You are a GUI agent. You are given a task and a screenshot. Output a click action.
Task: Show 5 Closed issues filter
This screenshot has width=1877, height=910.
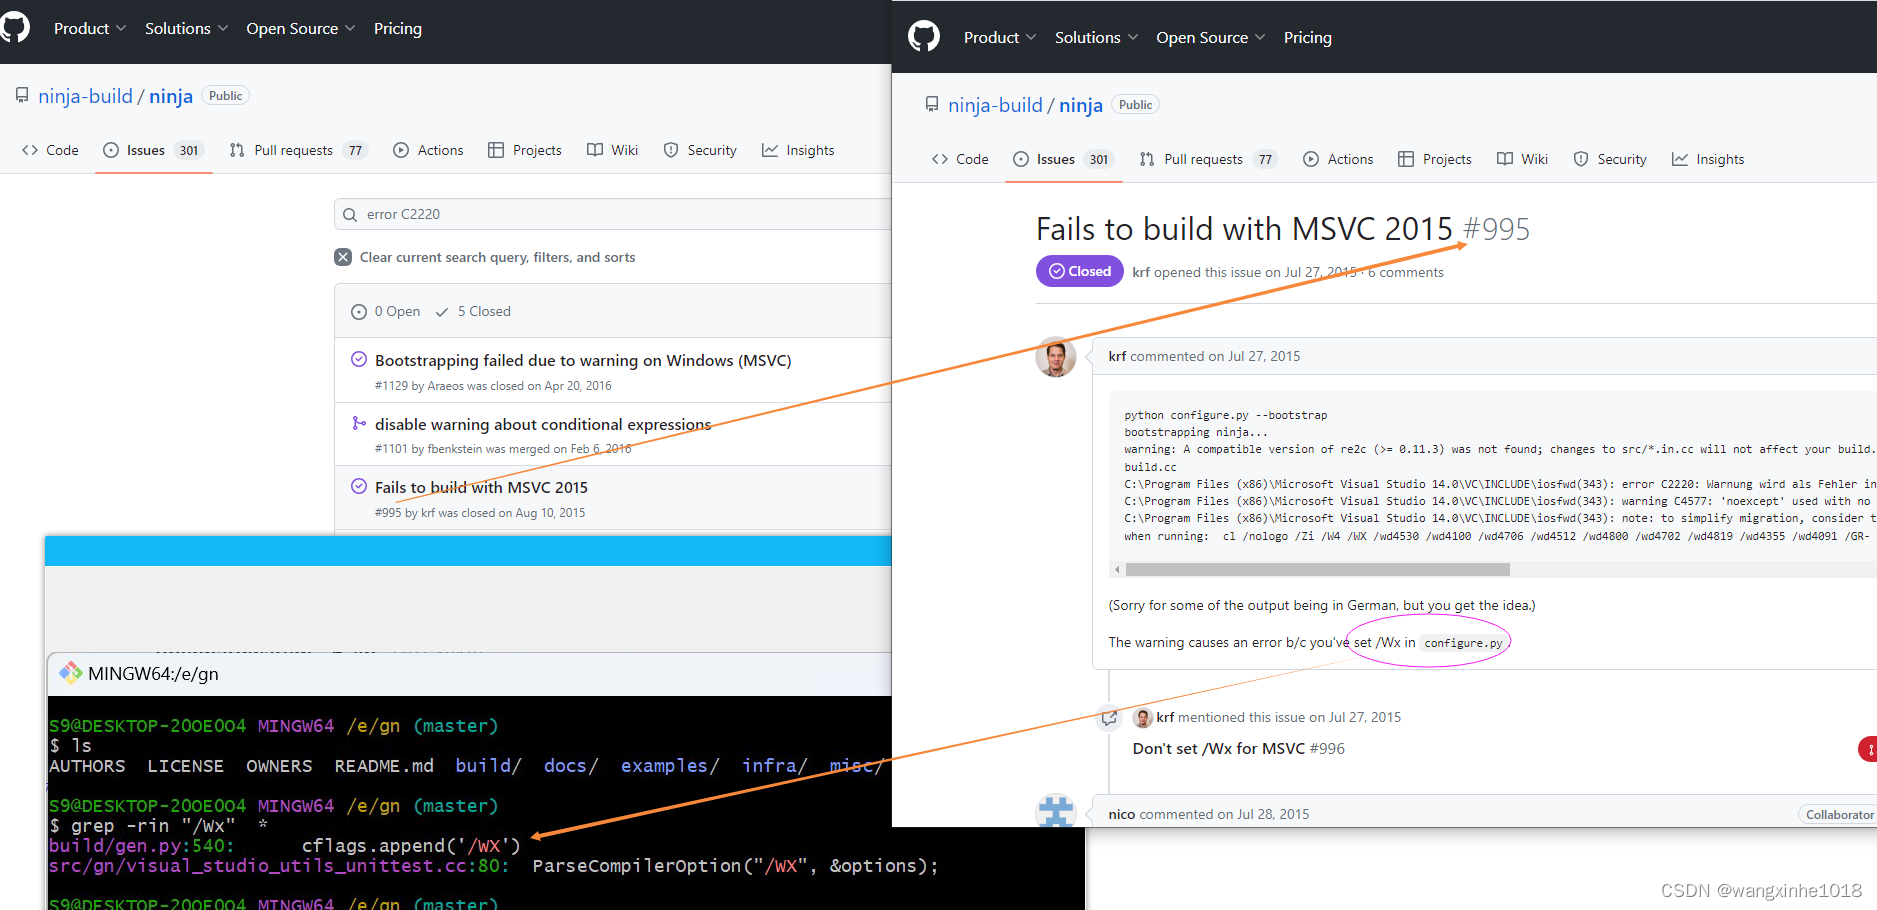(473, 312)
